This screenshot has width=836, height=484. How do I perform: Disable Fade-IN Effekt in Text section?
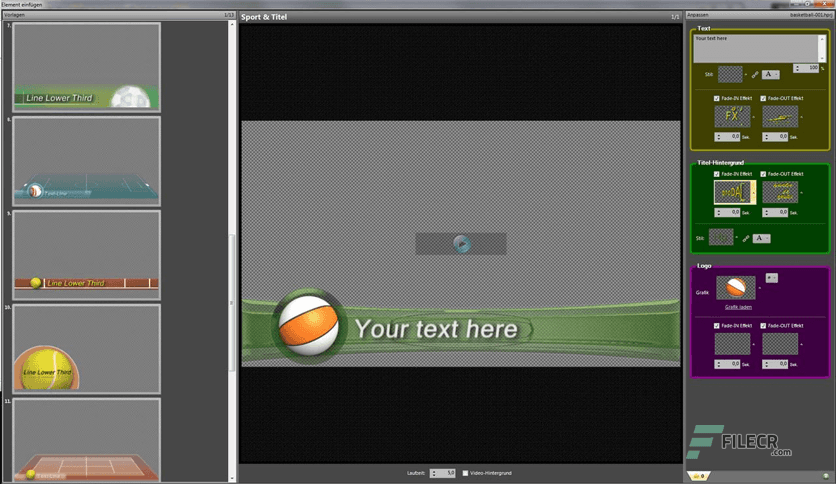click(x=717, y=99)
